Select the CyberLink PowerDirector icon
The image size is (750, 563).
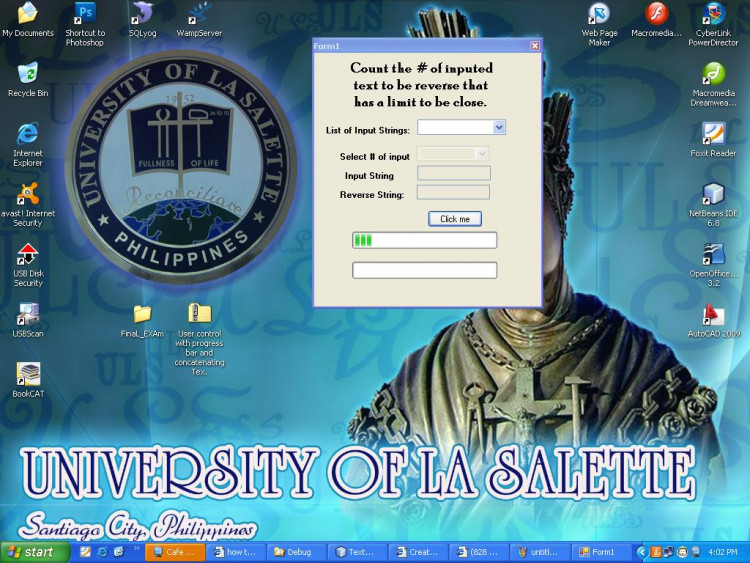coord(713,24)
